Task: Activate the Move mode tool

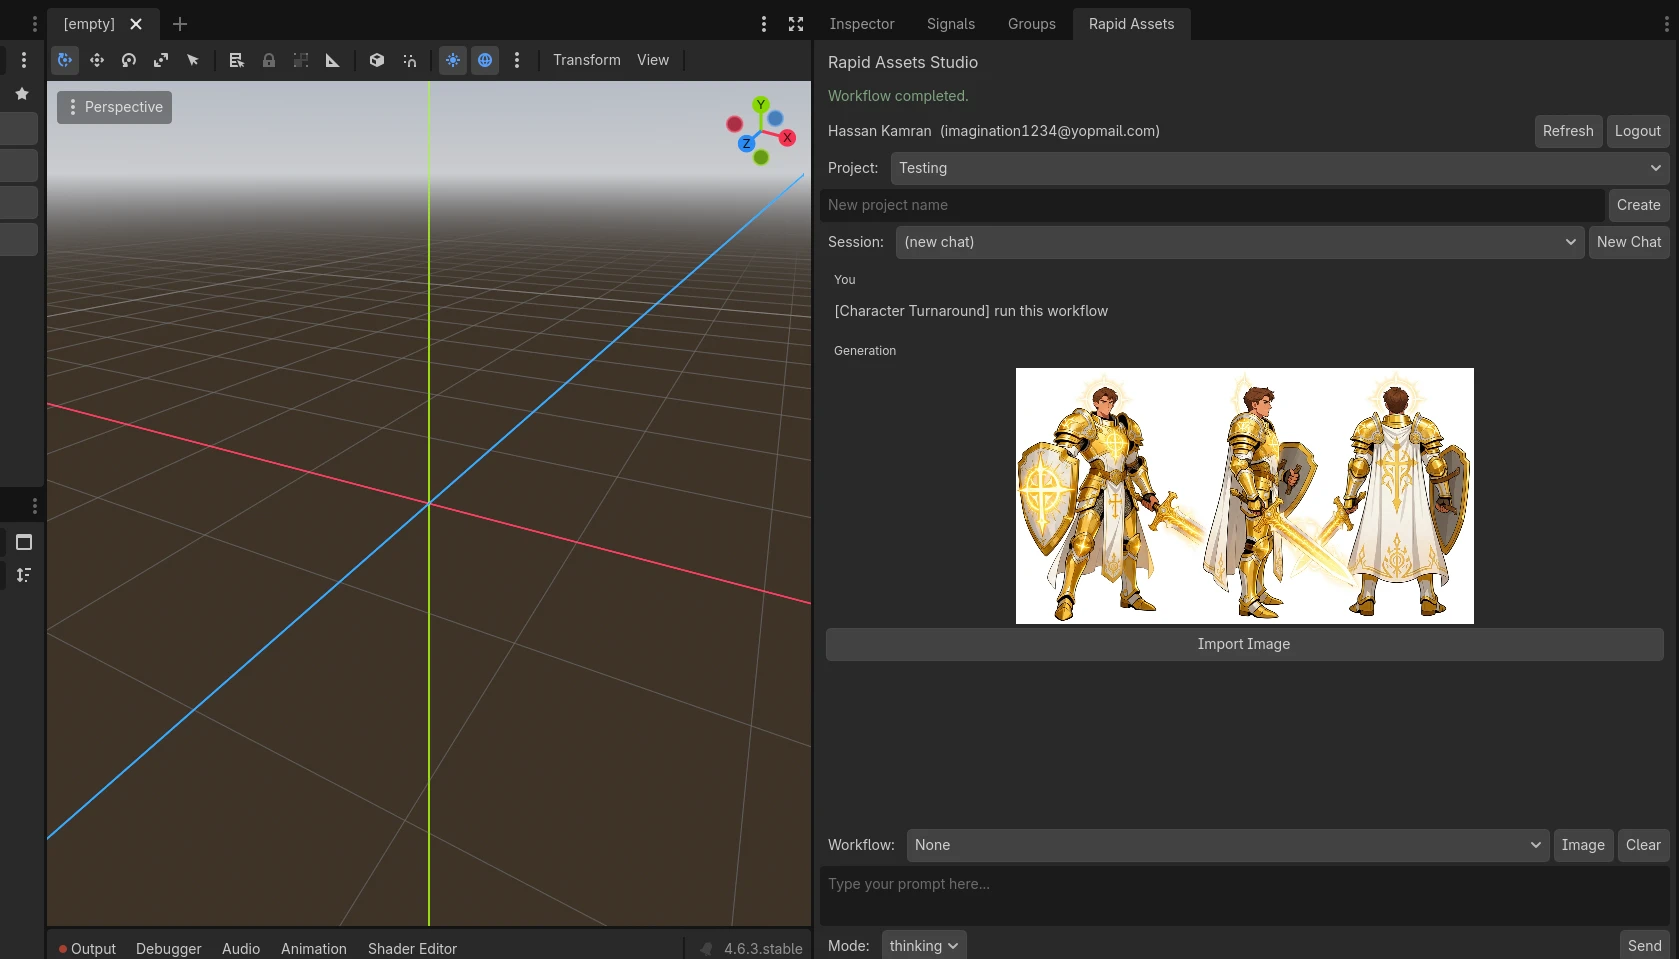Action: click(x=97, y=60)
